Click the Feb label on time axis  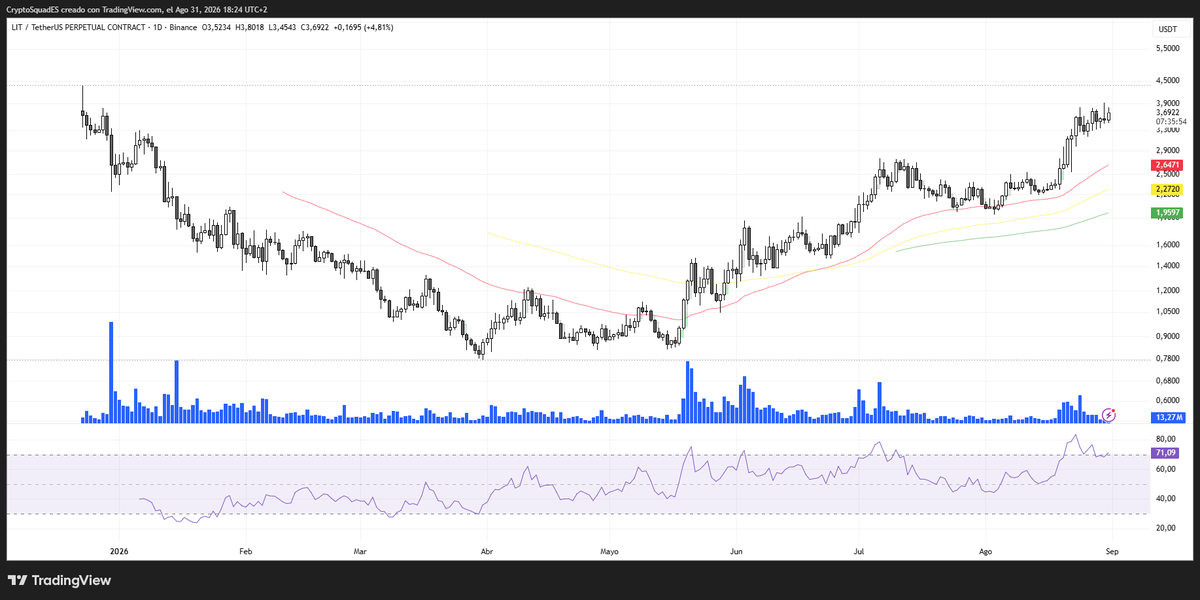245,551
